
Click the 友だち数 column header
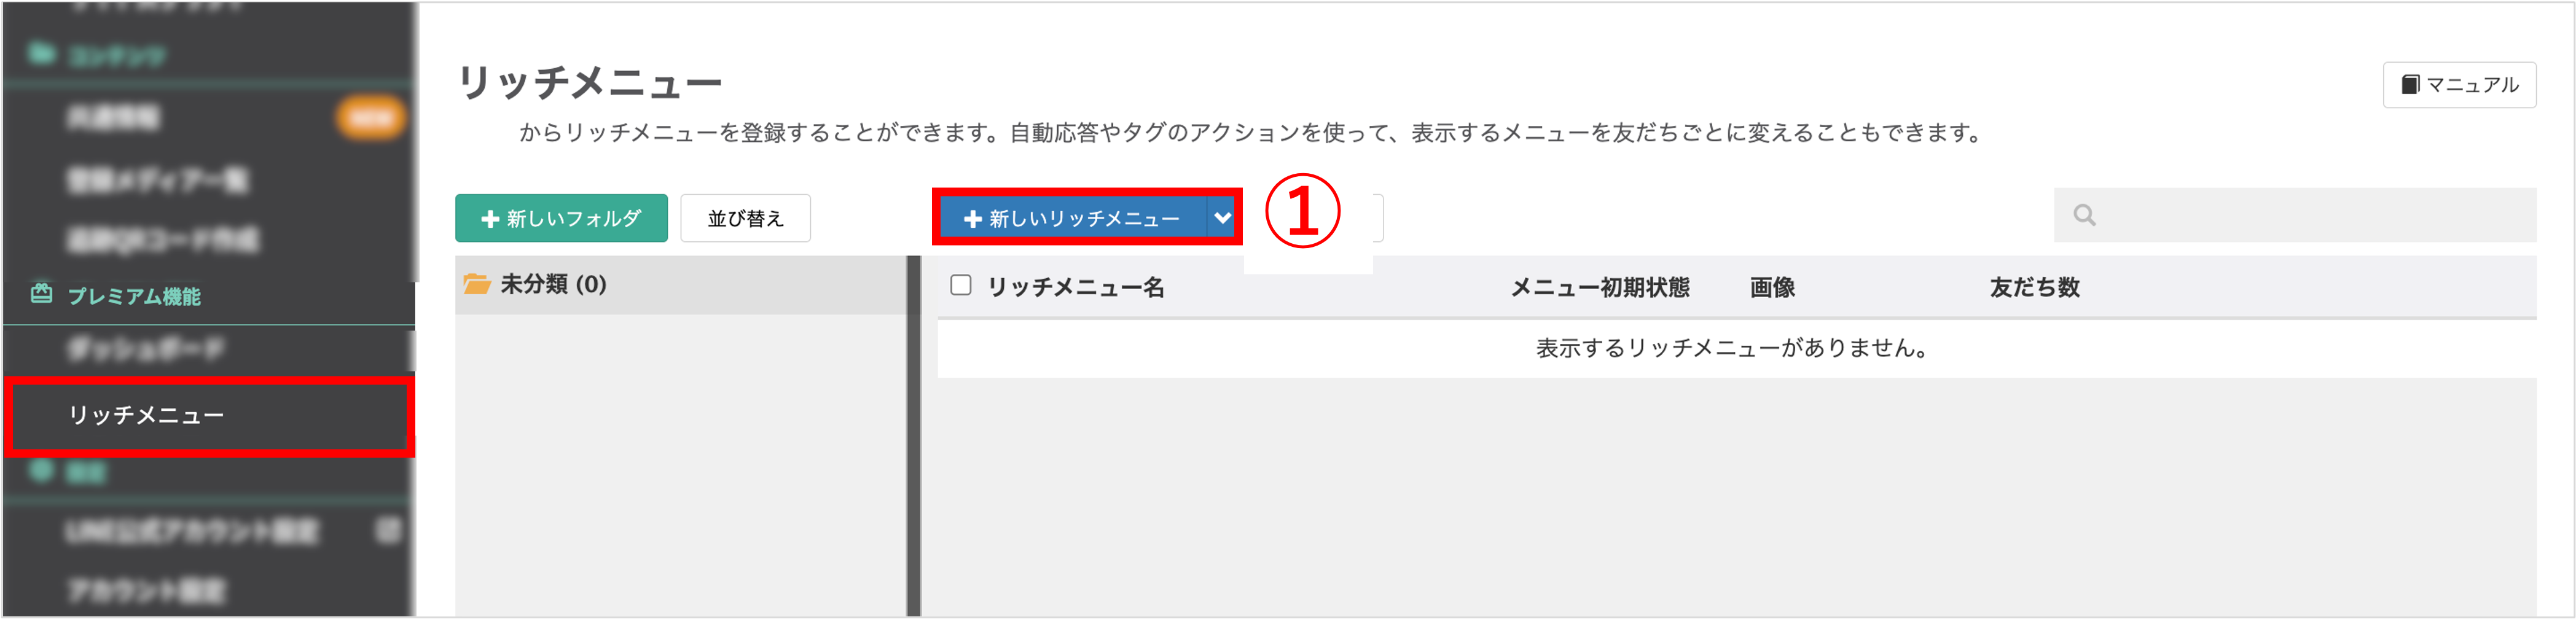tap(2035, 288)
